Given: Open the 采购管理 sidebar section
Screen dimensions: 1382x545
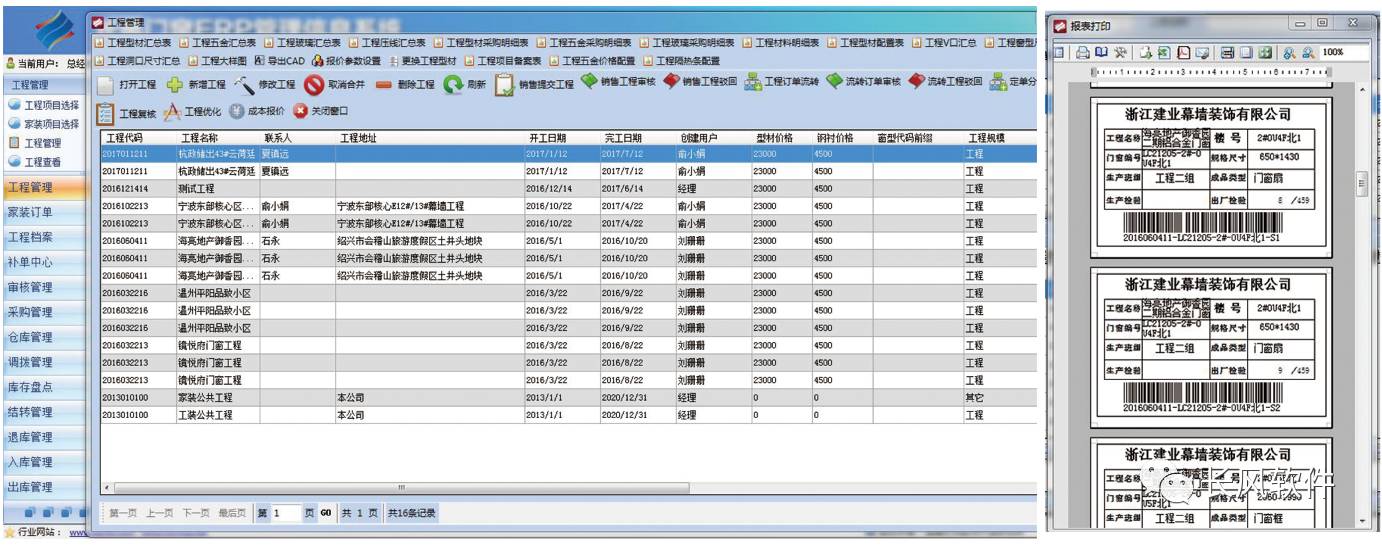Looking at the screenshot, I should [x=30, y=312].
